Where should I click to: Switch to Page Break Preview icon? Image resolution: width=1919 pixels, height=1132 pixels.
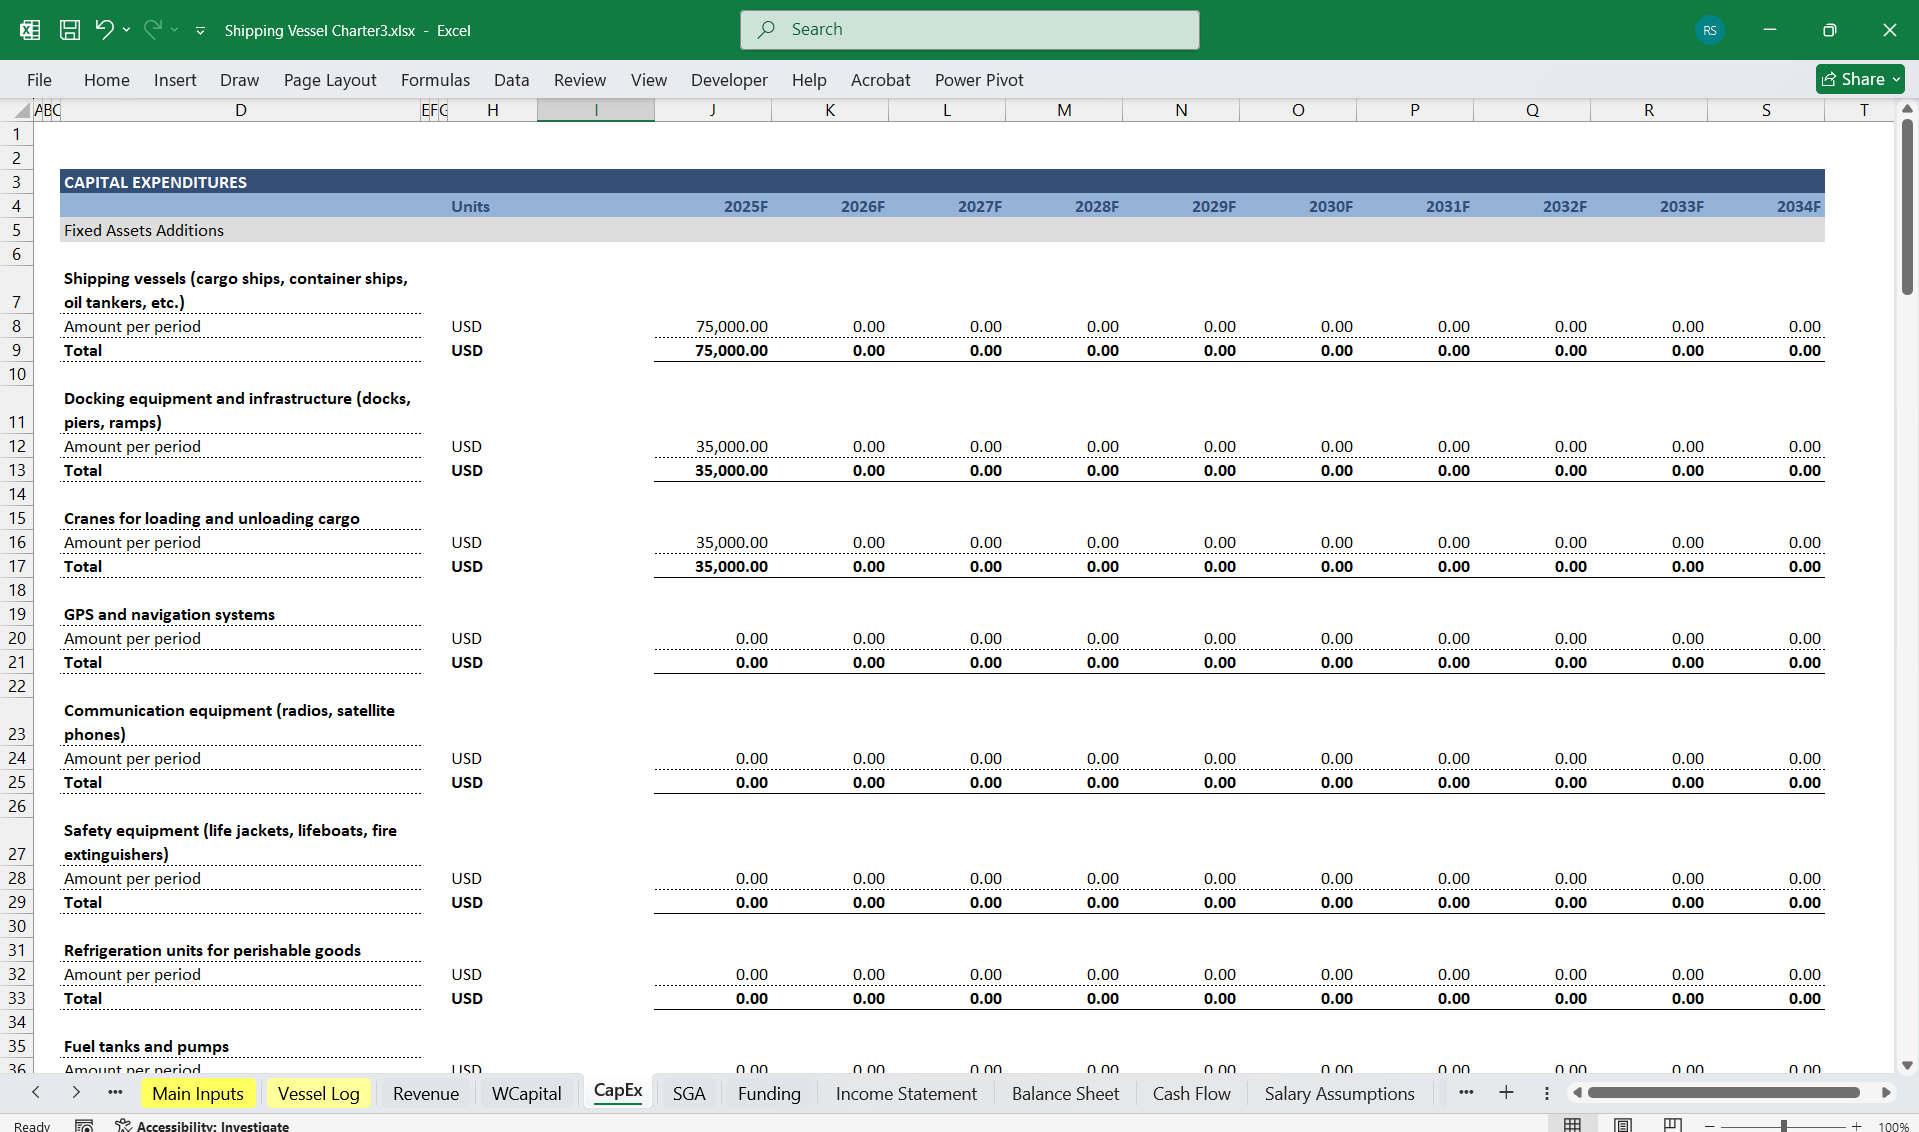click(1672, 1125)
